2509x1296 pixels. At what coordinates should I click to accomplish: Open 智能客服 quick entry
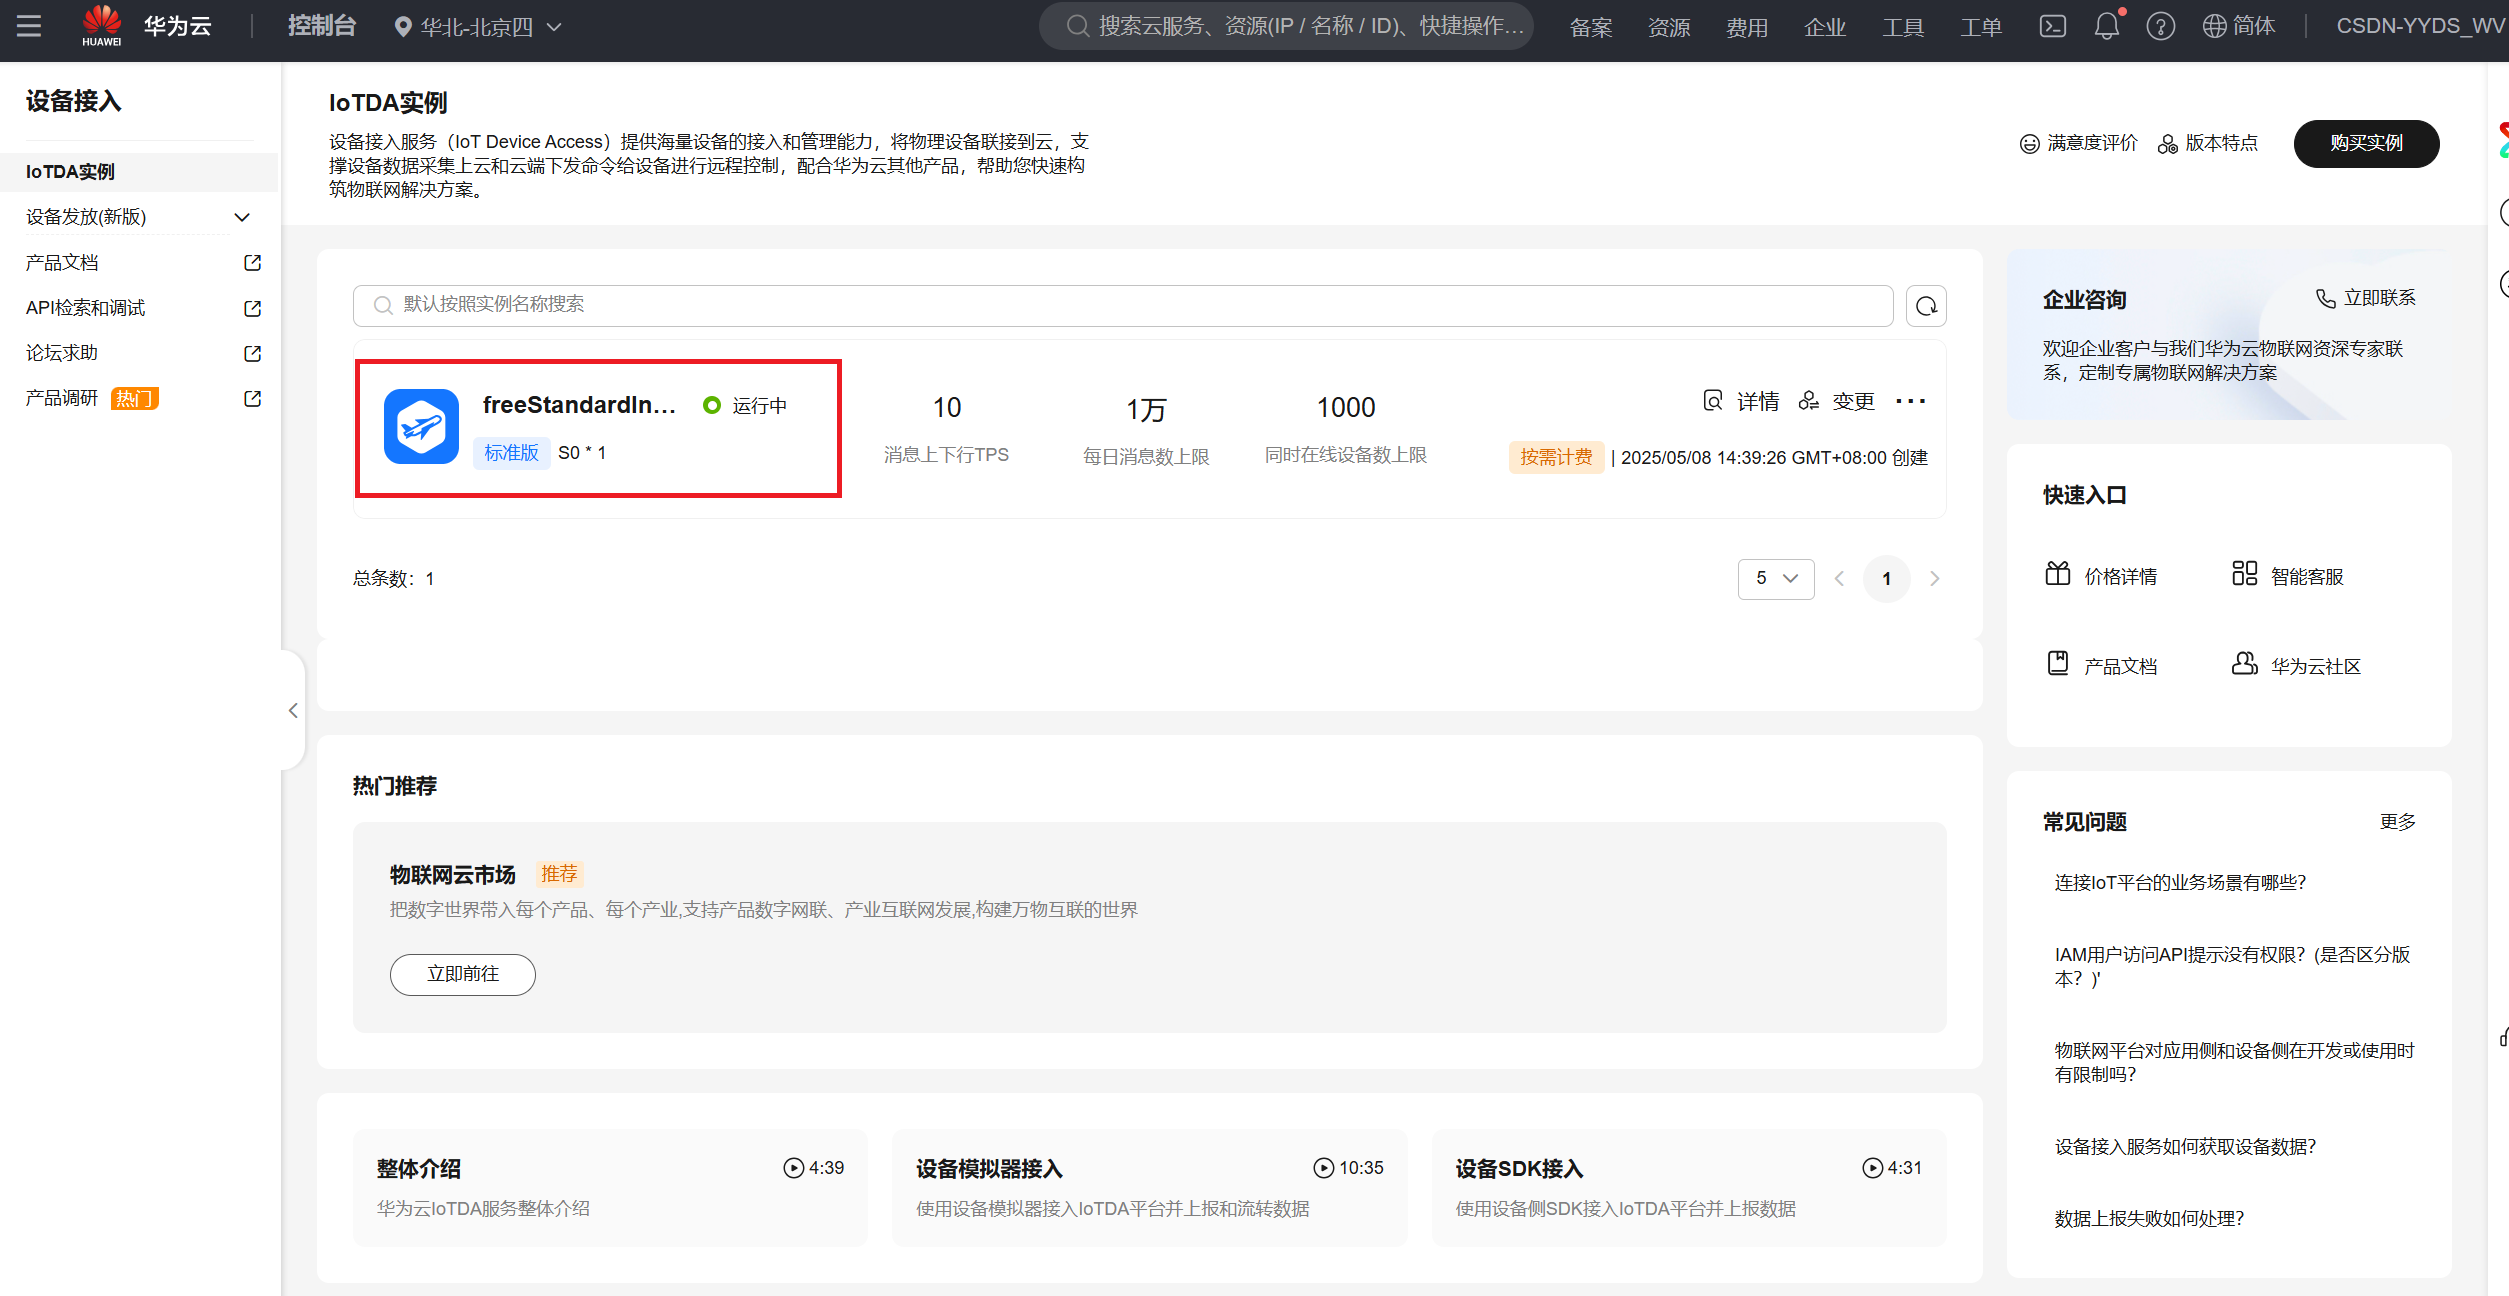click(x=2288, y=576)
